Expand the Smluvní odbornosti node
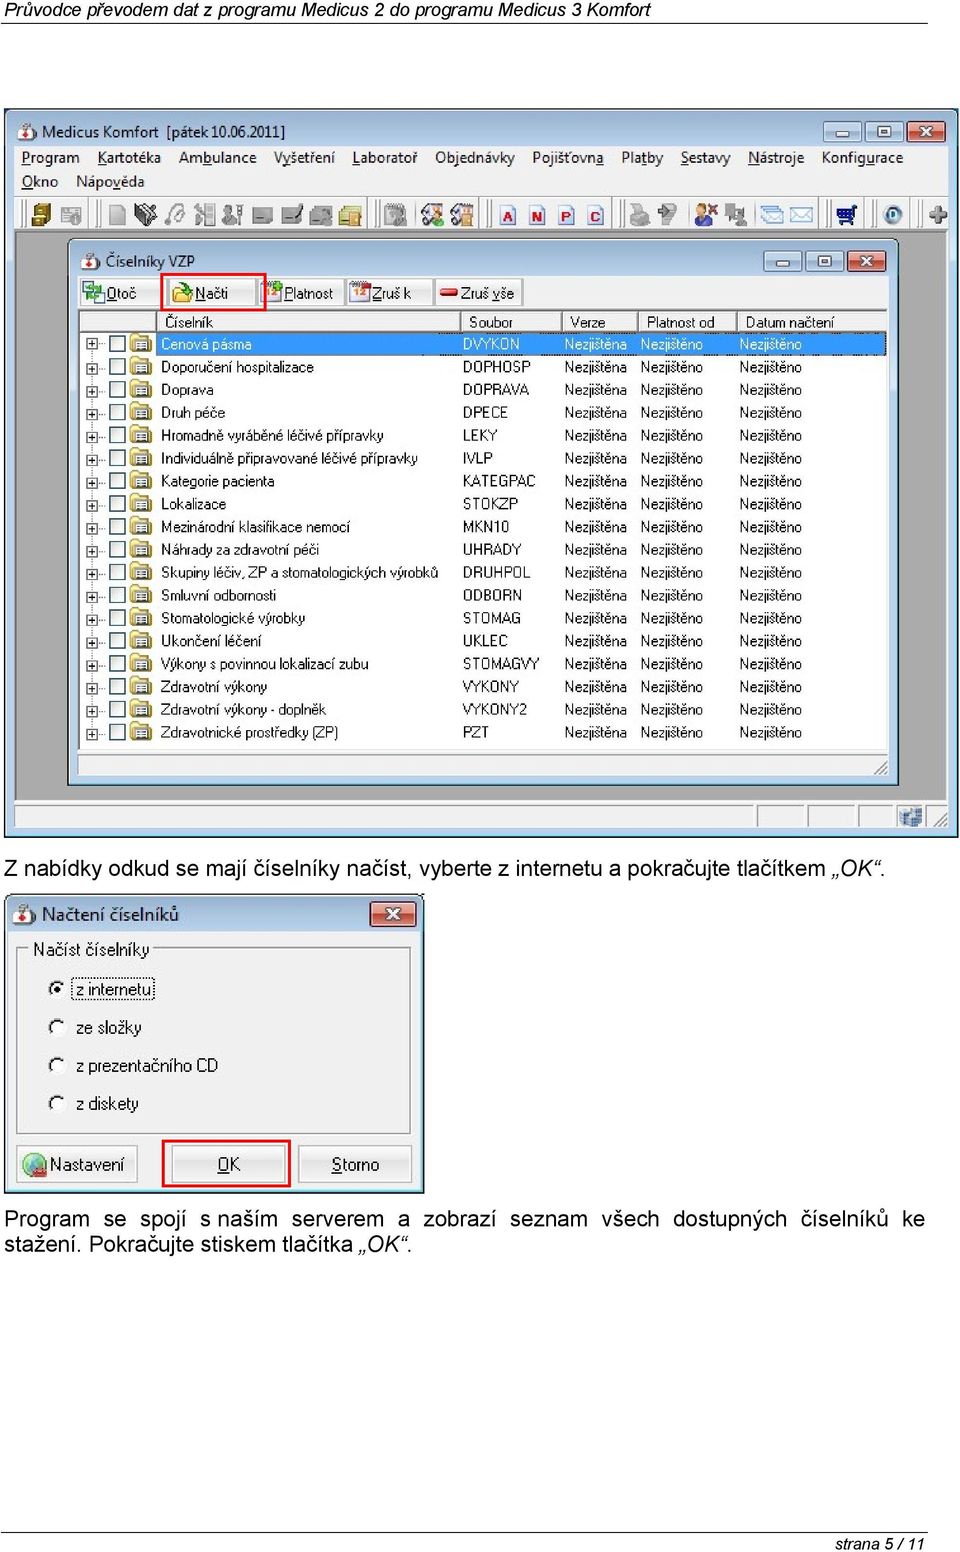The height and width of the screenshot is (1552, 960). [92, 596]
